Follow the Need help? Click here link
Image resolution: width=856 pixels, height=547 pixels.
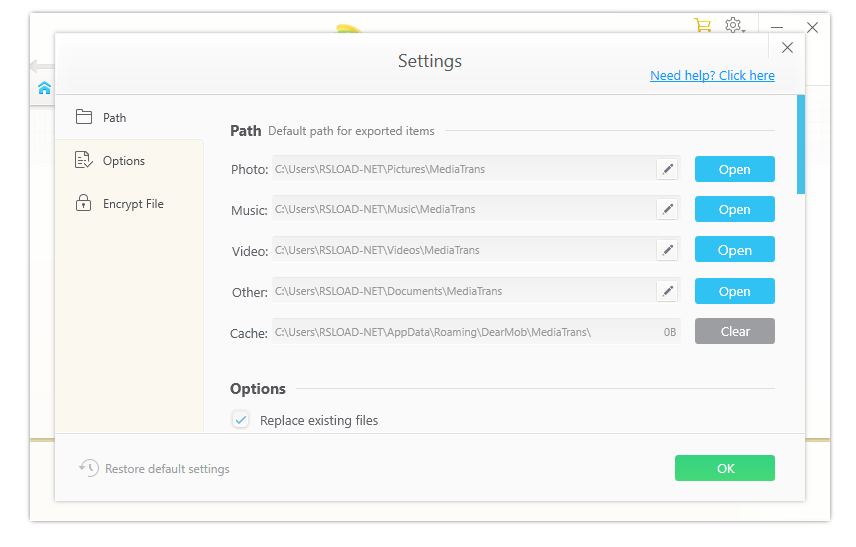tap(712, 76)
